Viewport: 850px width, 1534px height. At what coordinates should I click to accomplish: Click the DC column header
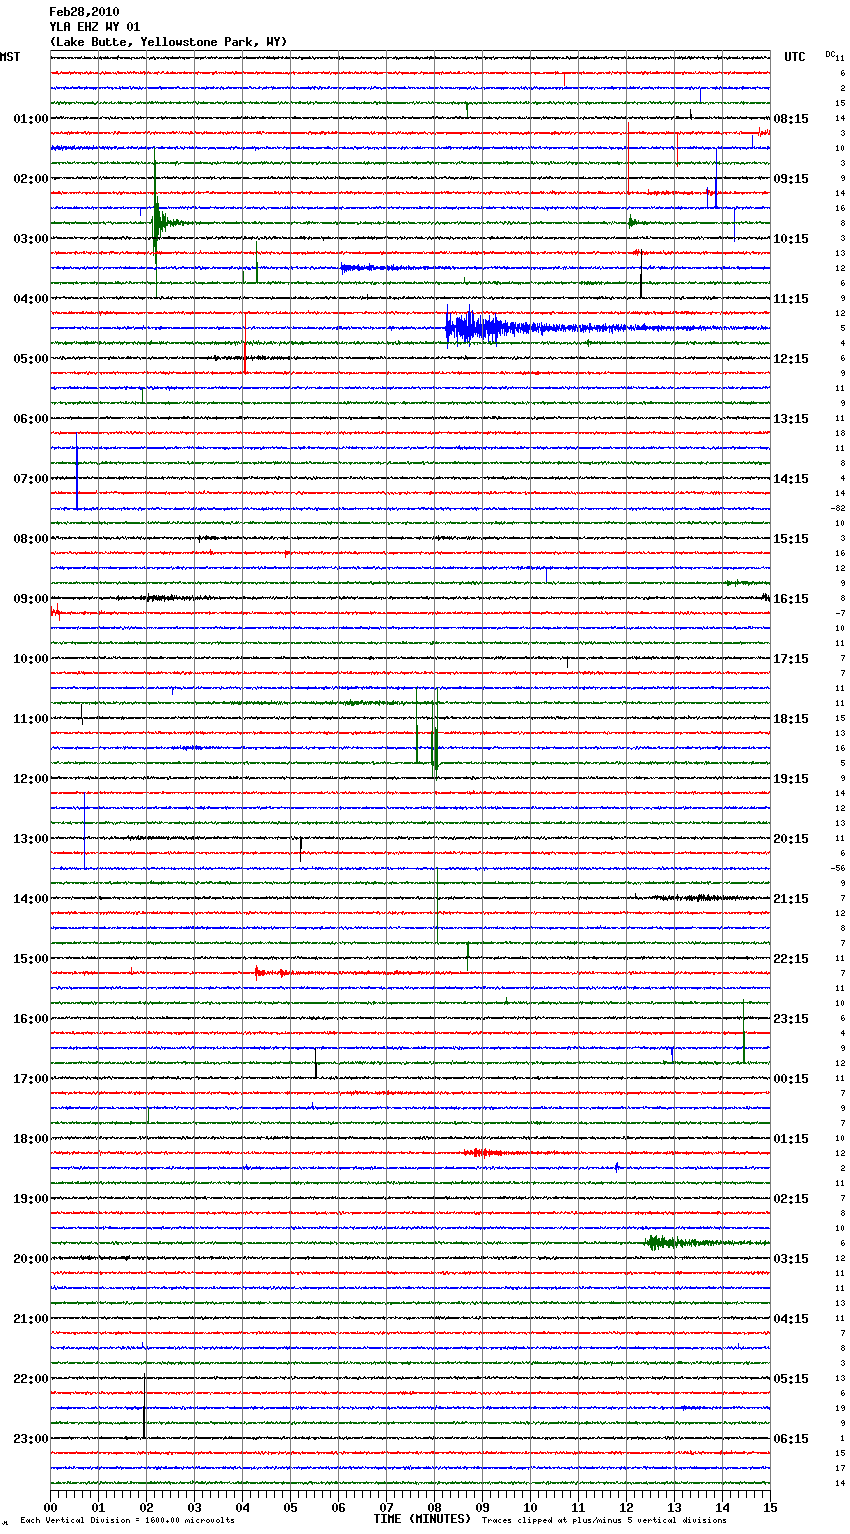pyautogui.click(x=830, y=54)
